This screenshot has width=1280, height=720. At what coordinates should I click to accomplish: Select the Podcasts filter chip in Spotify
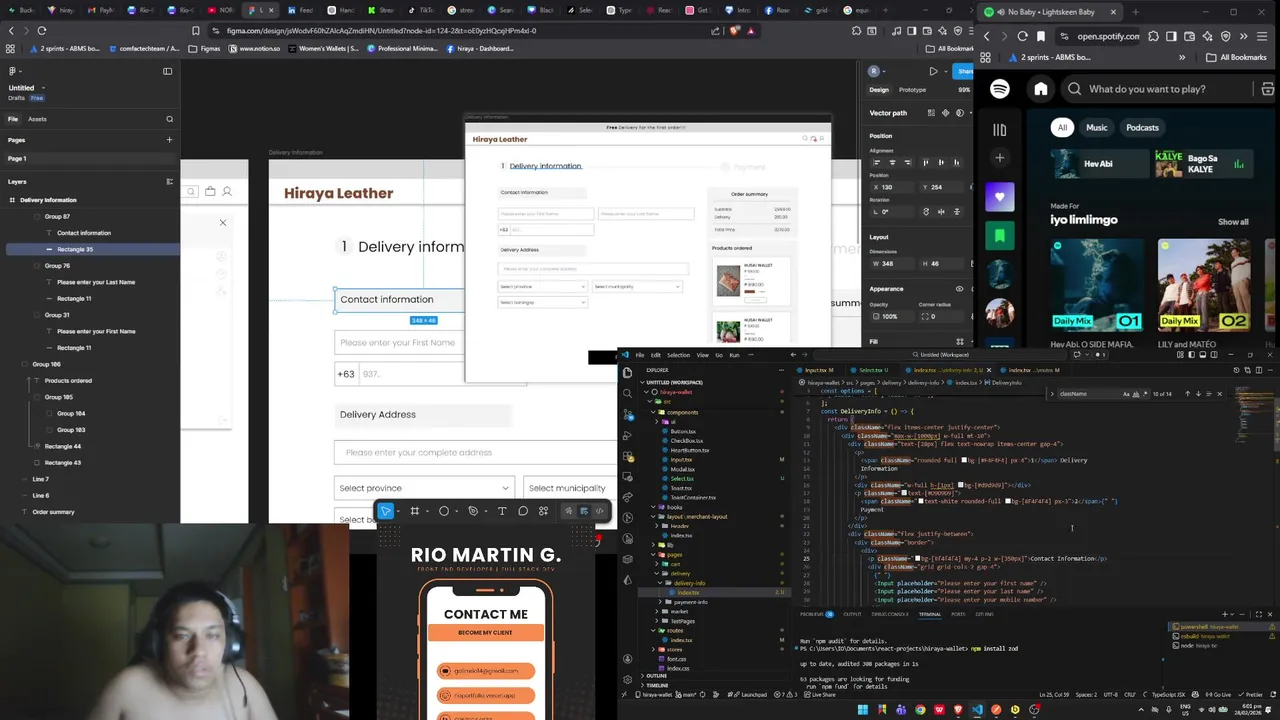1142,128
